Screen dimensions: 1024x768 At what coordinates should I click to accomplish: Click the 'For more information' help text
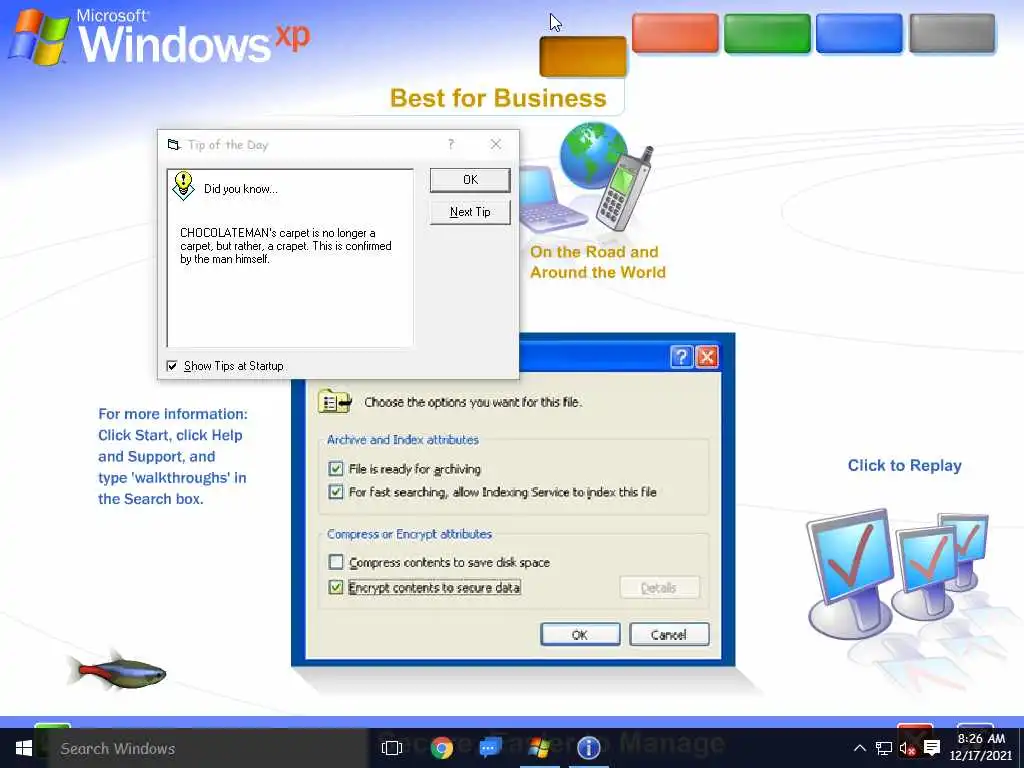[172, 456]
